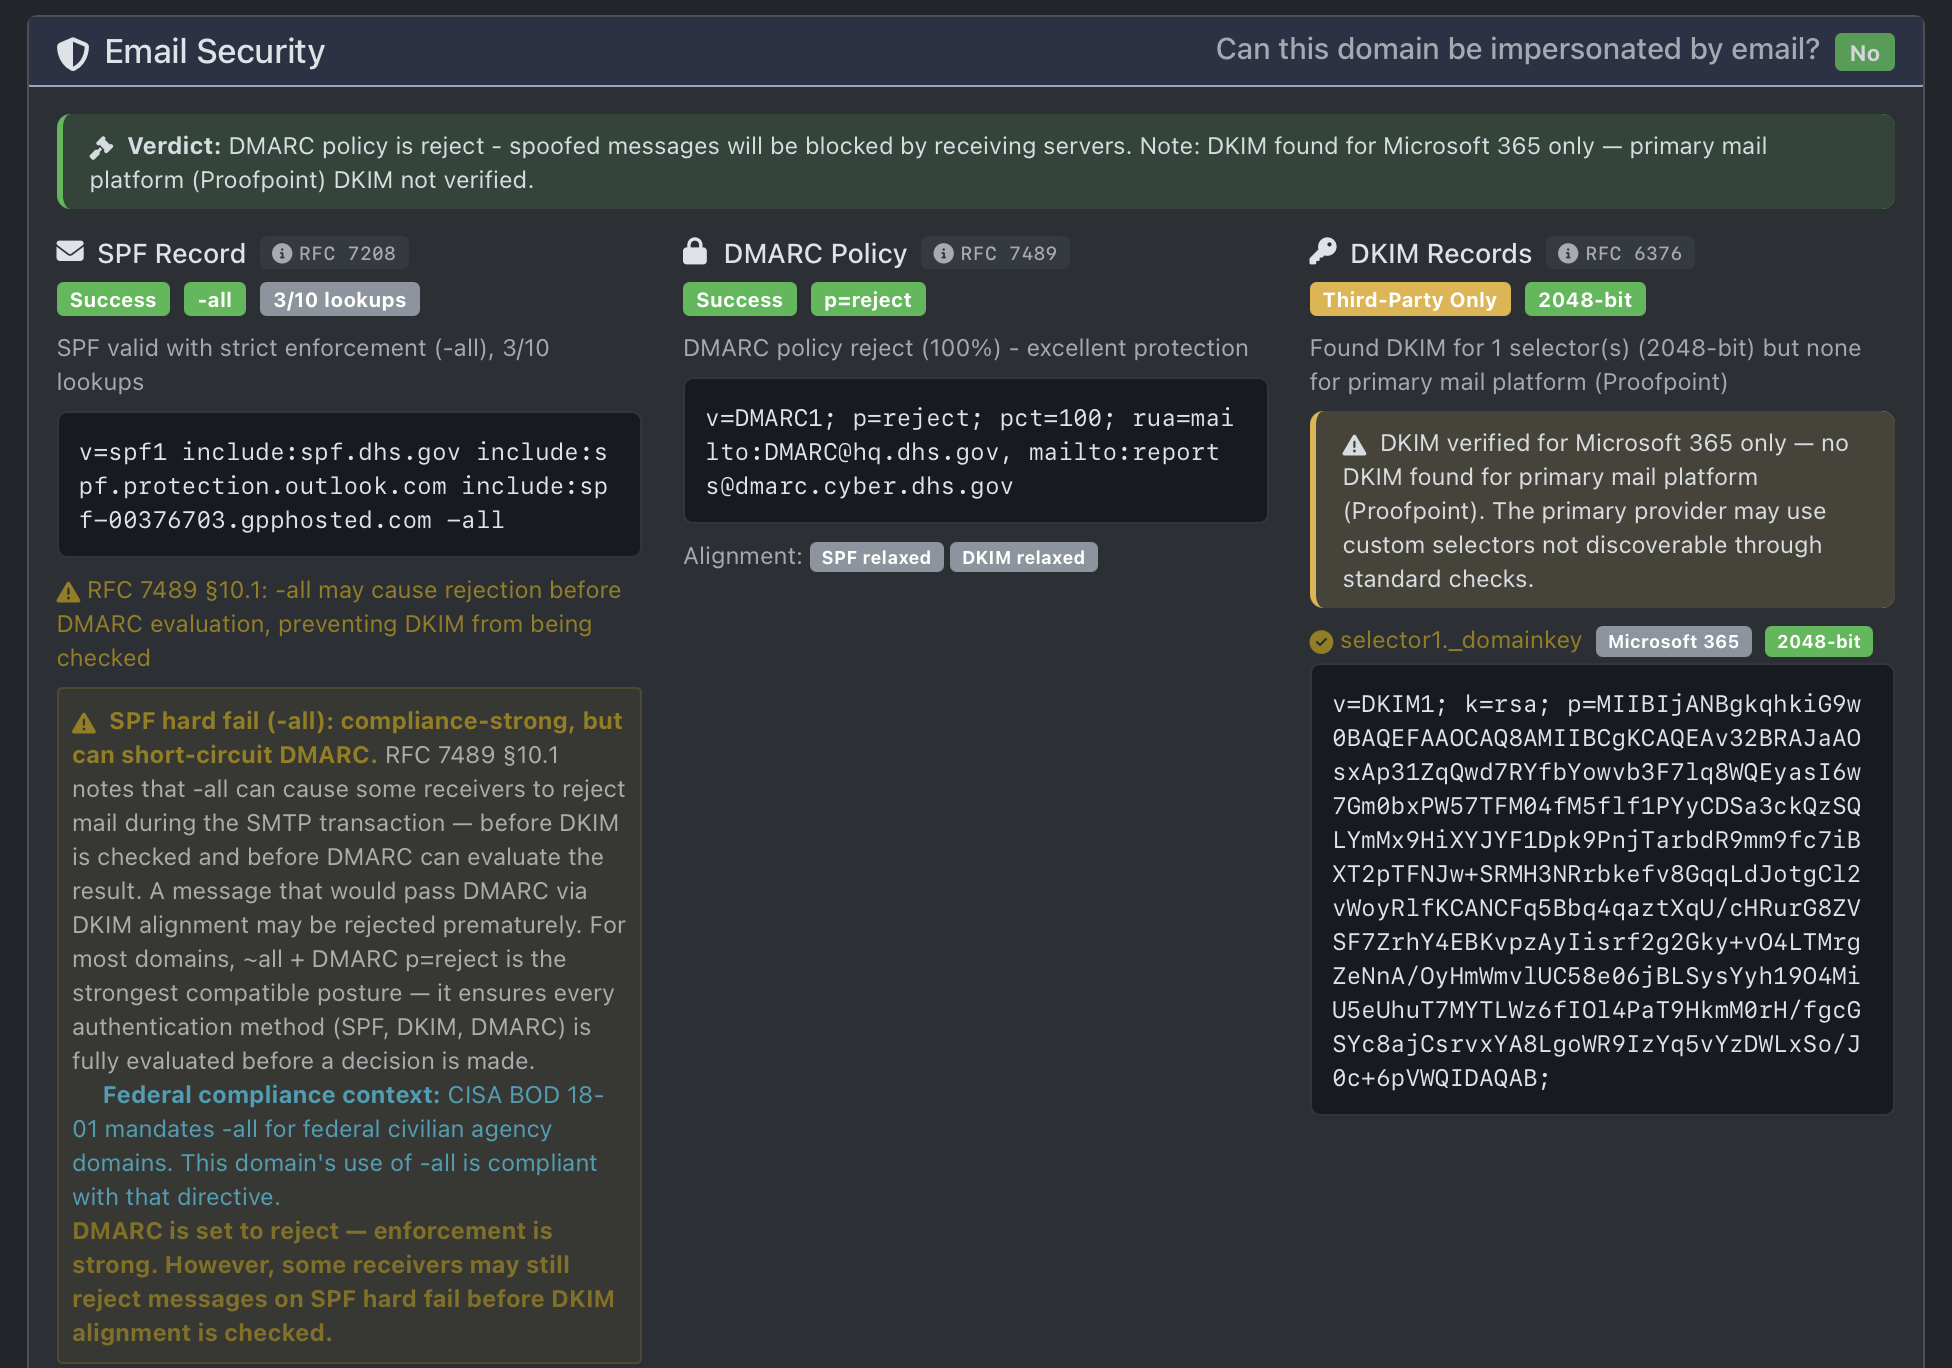Click the SPF Record Success badge
Image resolution: width=1952 pixels, height=1368 pixels.
(113, 300)
